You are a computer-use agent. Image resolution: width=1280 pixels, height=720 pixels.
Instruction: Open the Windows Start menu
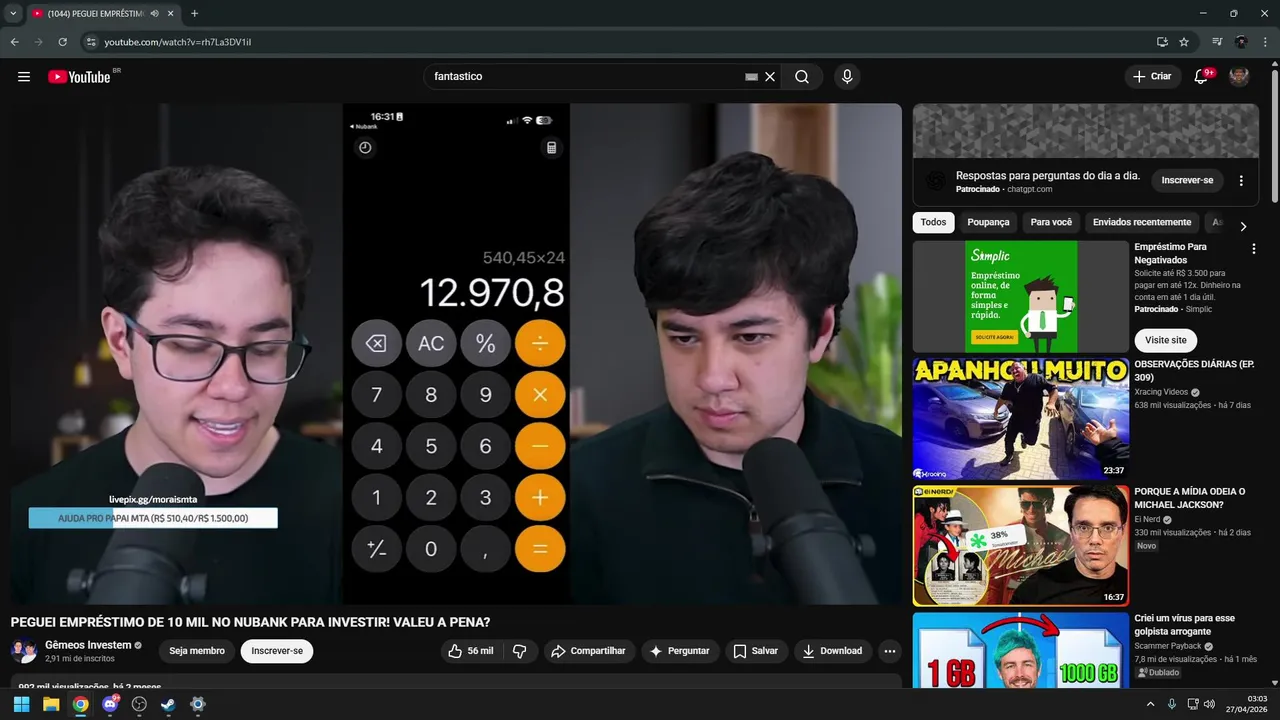[x=21, y=704]
